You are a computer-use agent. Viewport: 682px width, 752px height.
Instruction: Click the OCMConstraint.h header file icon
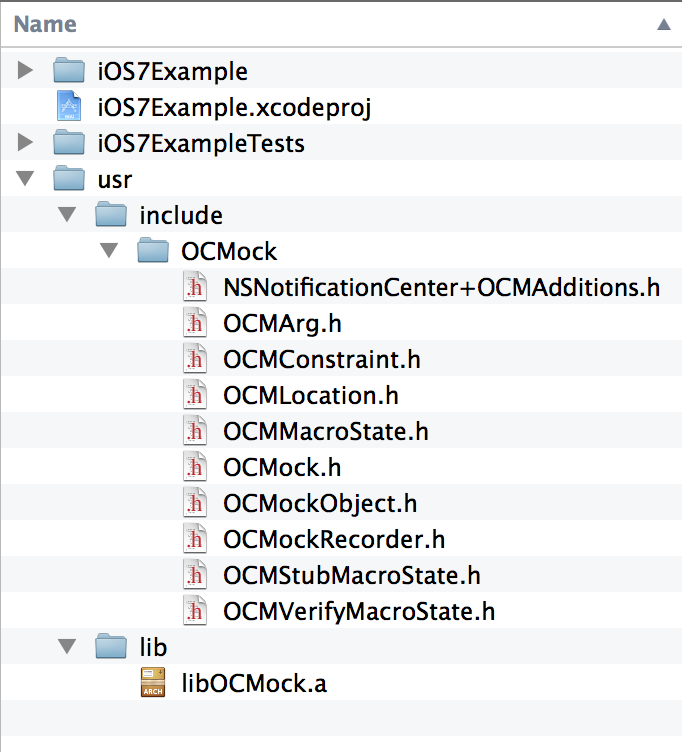(x=195, y=359)
